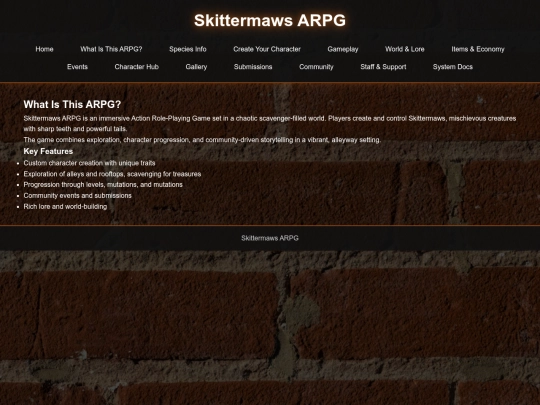540x405 pixels.
Task: Click the Skittermaws ARPG site title
Action: pos(270,20)
